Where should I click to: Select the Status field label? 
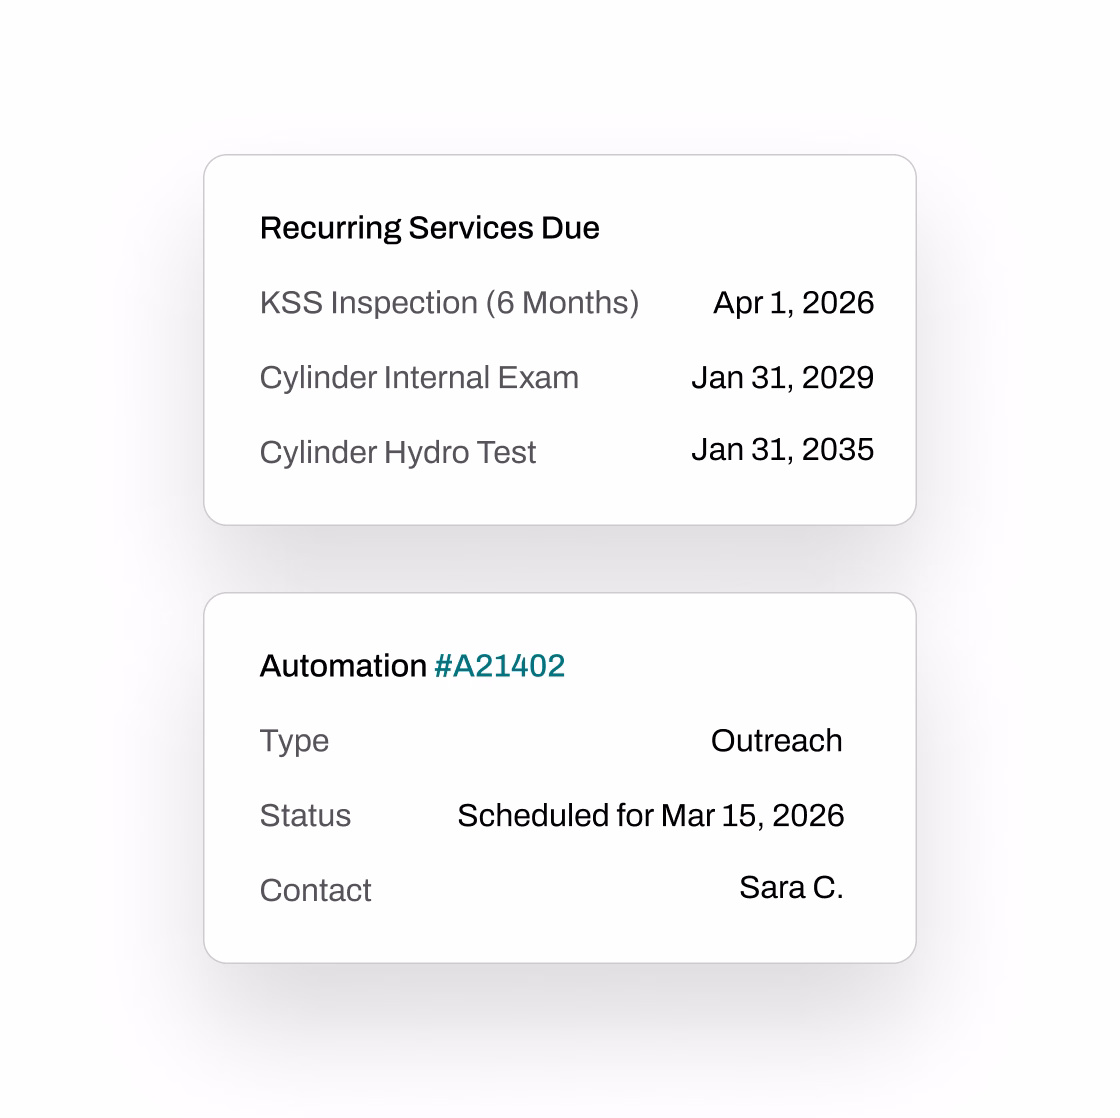[x=305, y=815]
